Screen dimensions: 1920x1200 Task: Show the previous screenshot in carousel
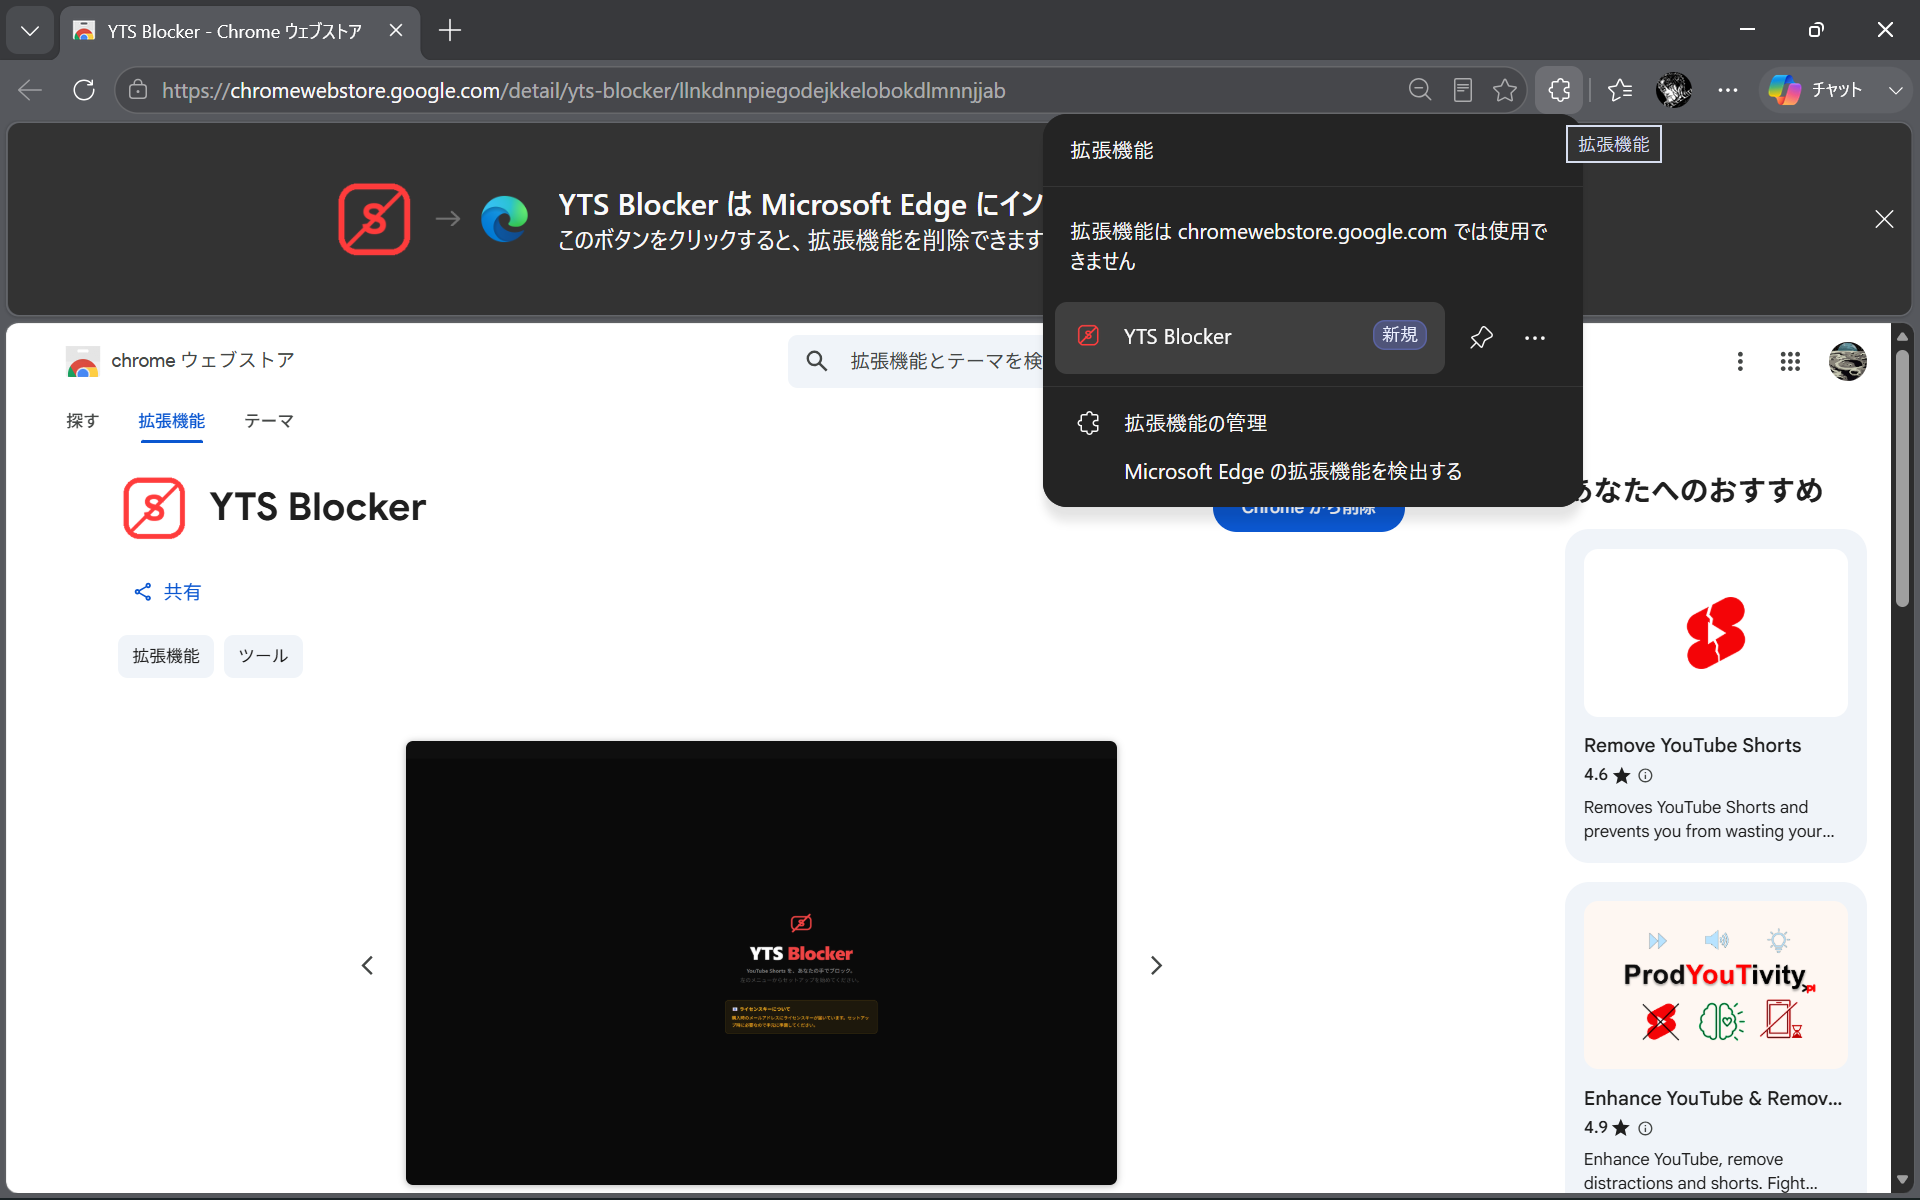(367, 965)
